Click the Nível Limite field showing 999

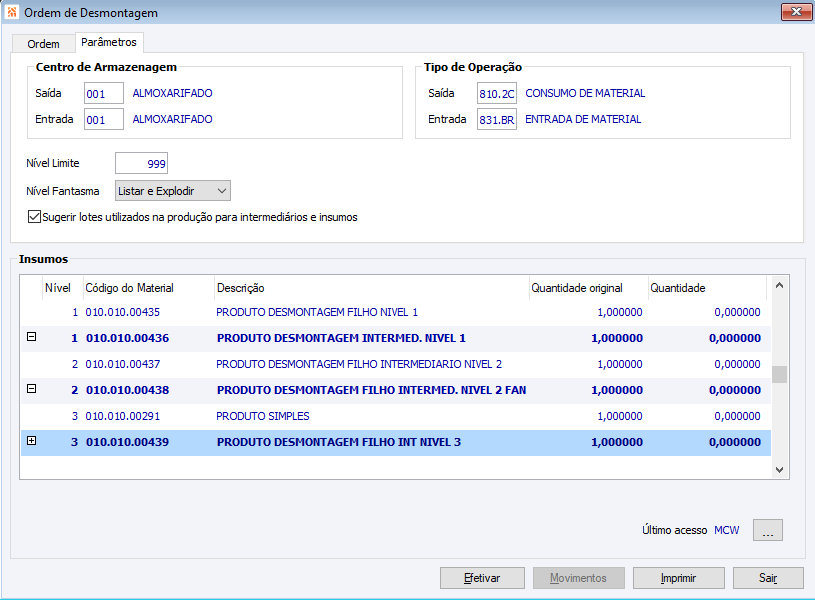click(141, 164)
